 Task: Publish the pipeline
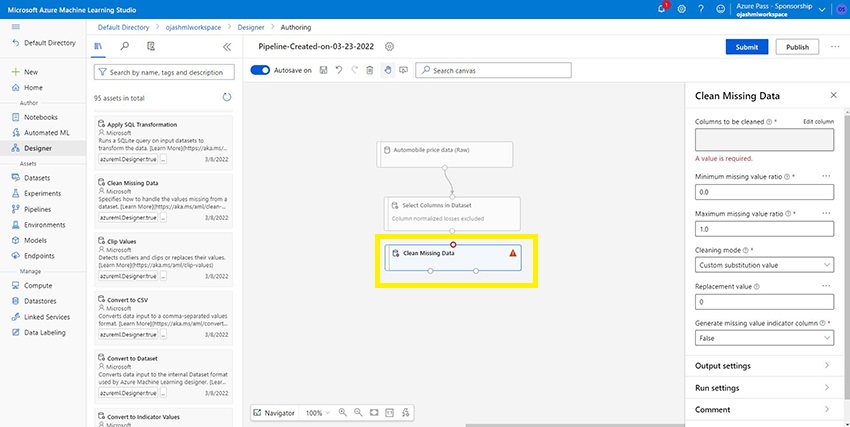(x=797, y=47)
